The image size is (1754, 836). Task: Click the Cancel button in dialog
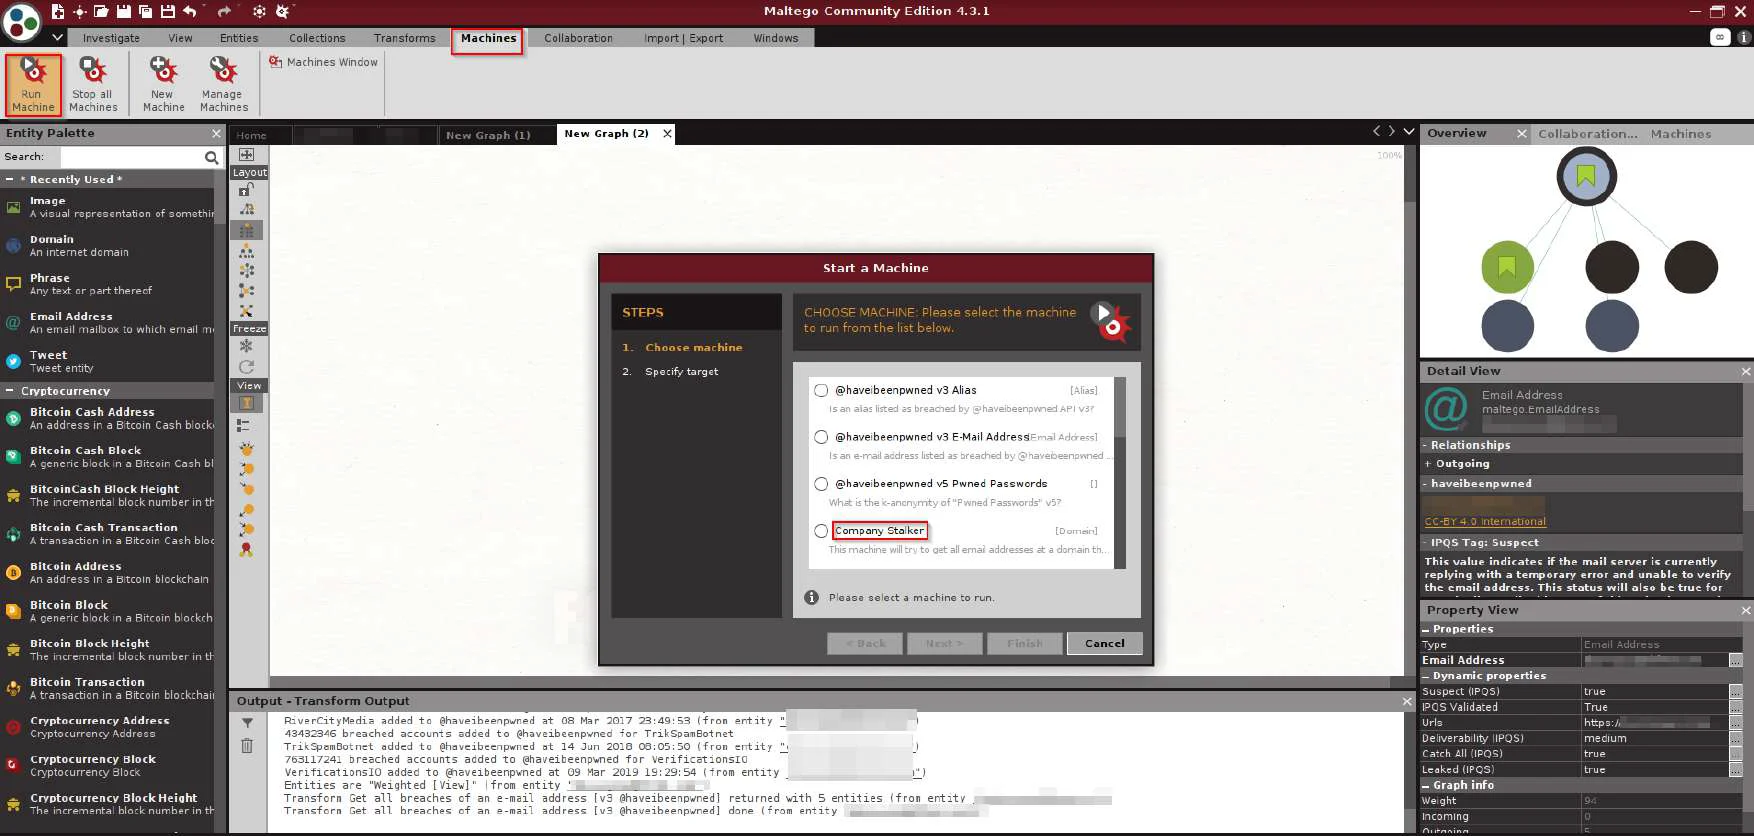tap(1104, 643)
